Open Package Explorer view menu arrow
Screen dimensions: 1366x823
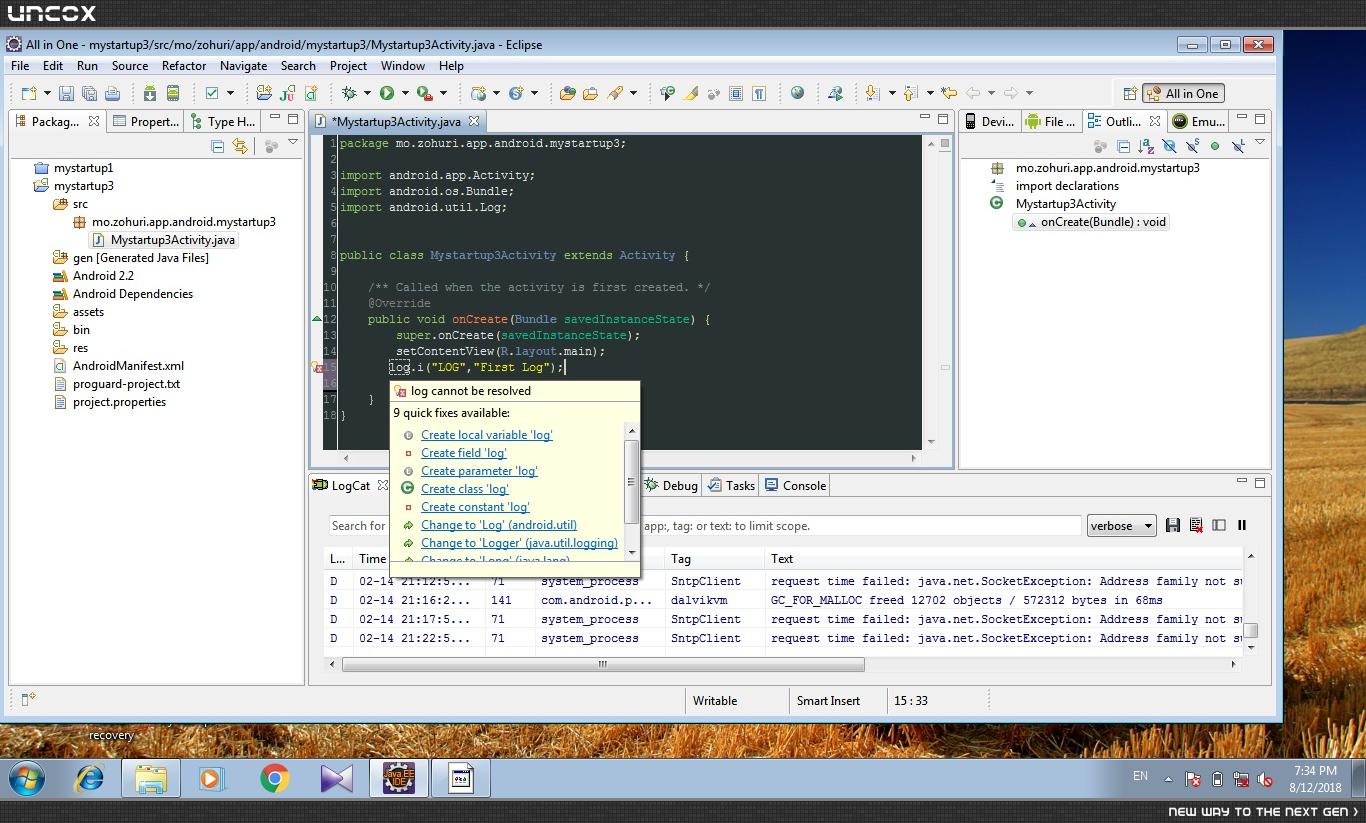point(293,143)
